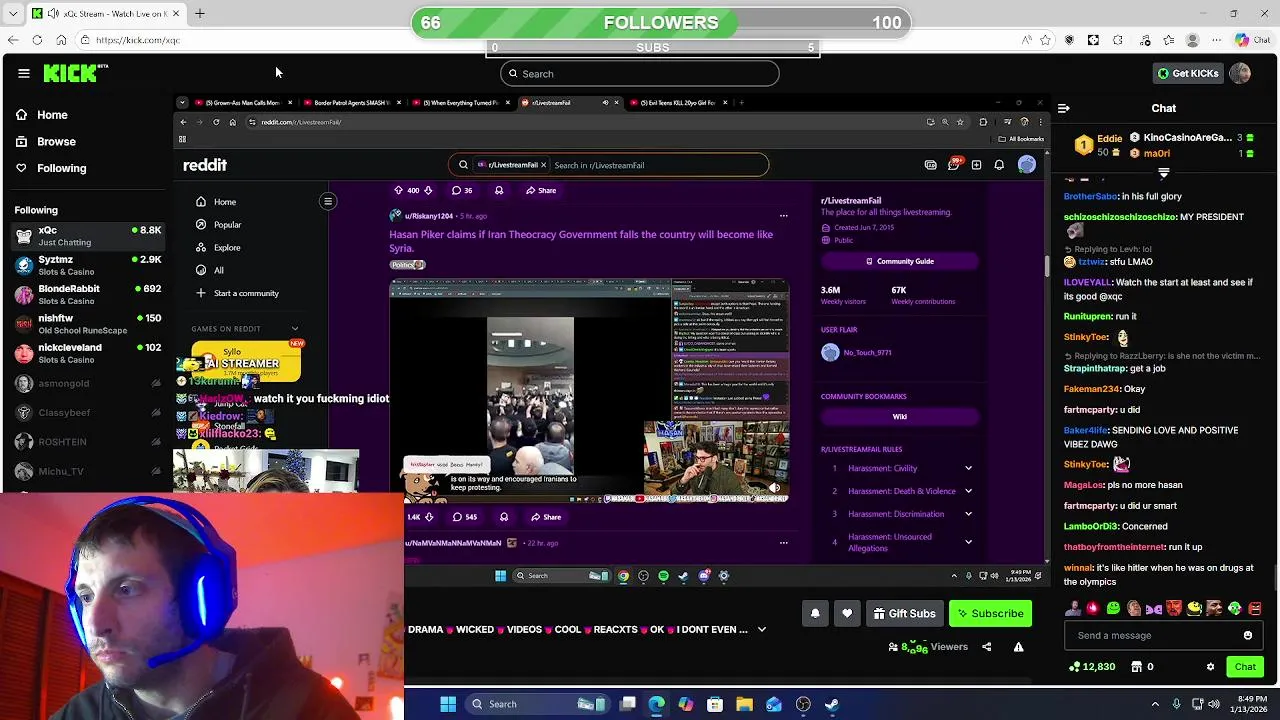The height and width of the screenshot is (720, 1280).
Task: Click Task View icon on taskbar
Action: [627, 704]
